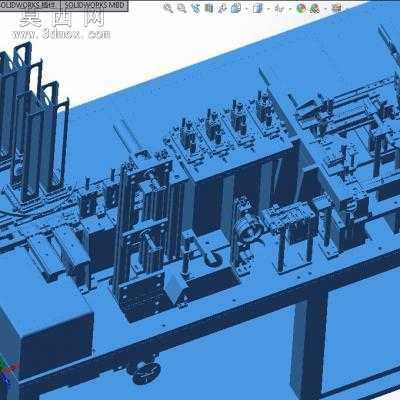The image size is (400, 400).
Task: Expand the Hide/Show Items dropdown arrow
Action: coord(290,8)
